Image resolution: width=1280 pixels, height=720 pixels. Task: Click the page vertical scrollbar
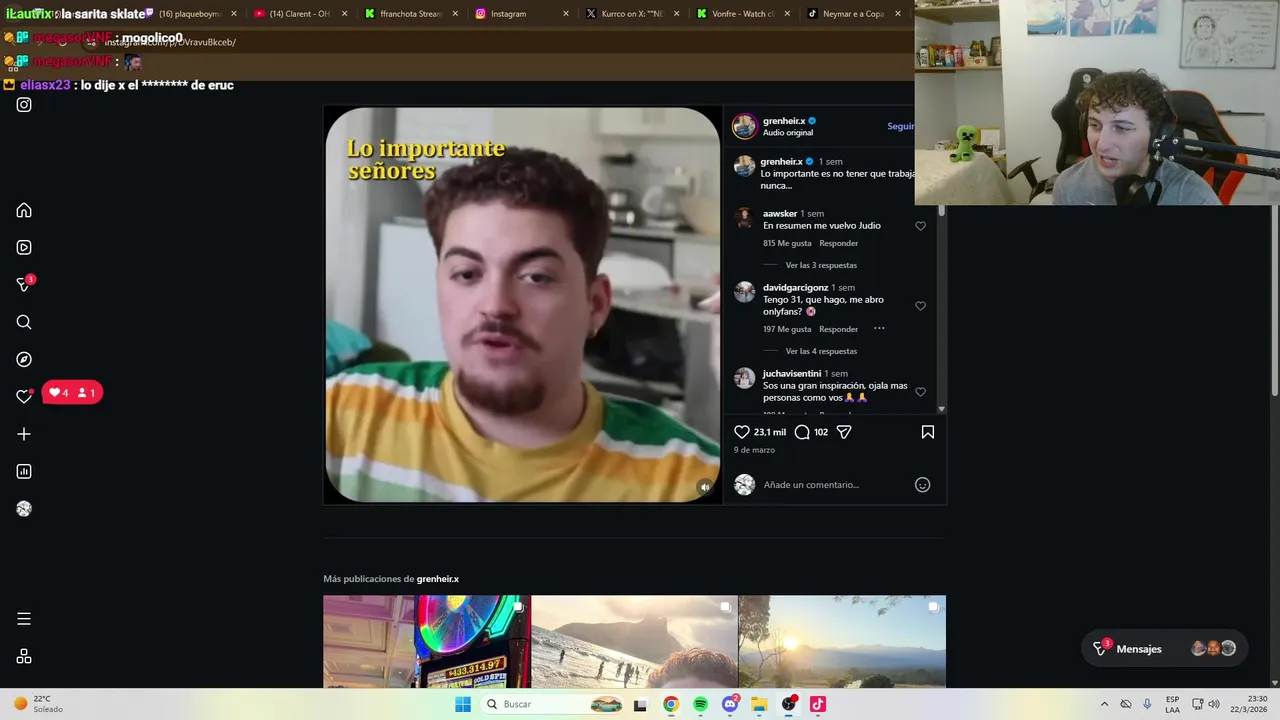[1274, 300]
